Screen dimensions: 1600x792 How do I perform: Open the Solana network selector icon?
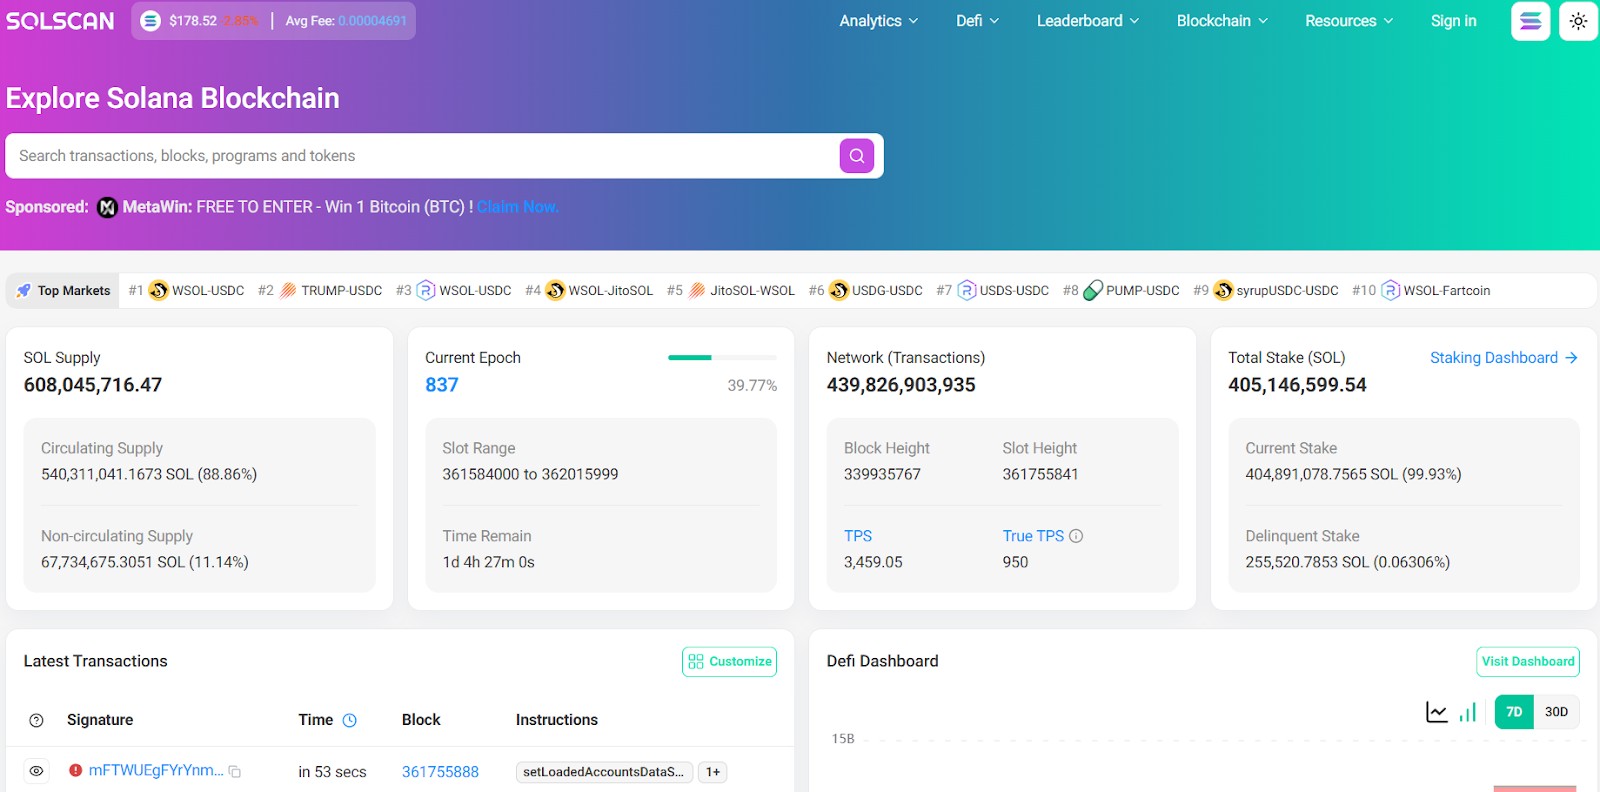pos(1530,21)
